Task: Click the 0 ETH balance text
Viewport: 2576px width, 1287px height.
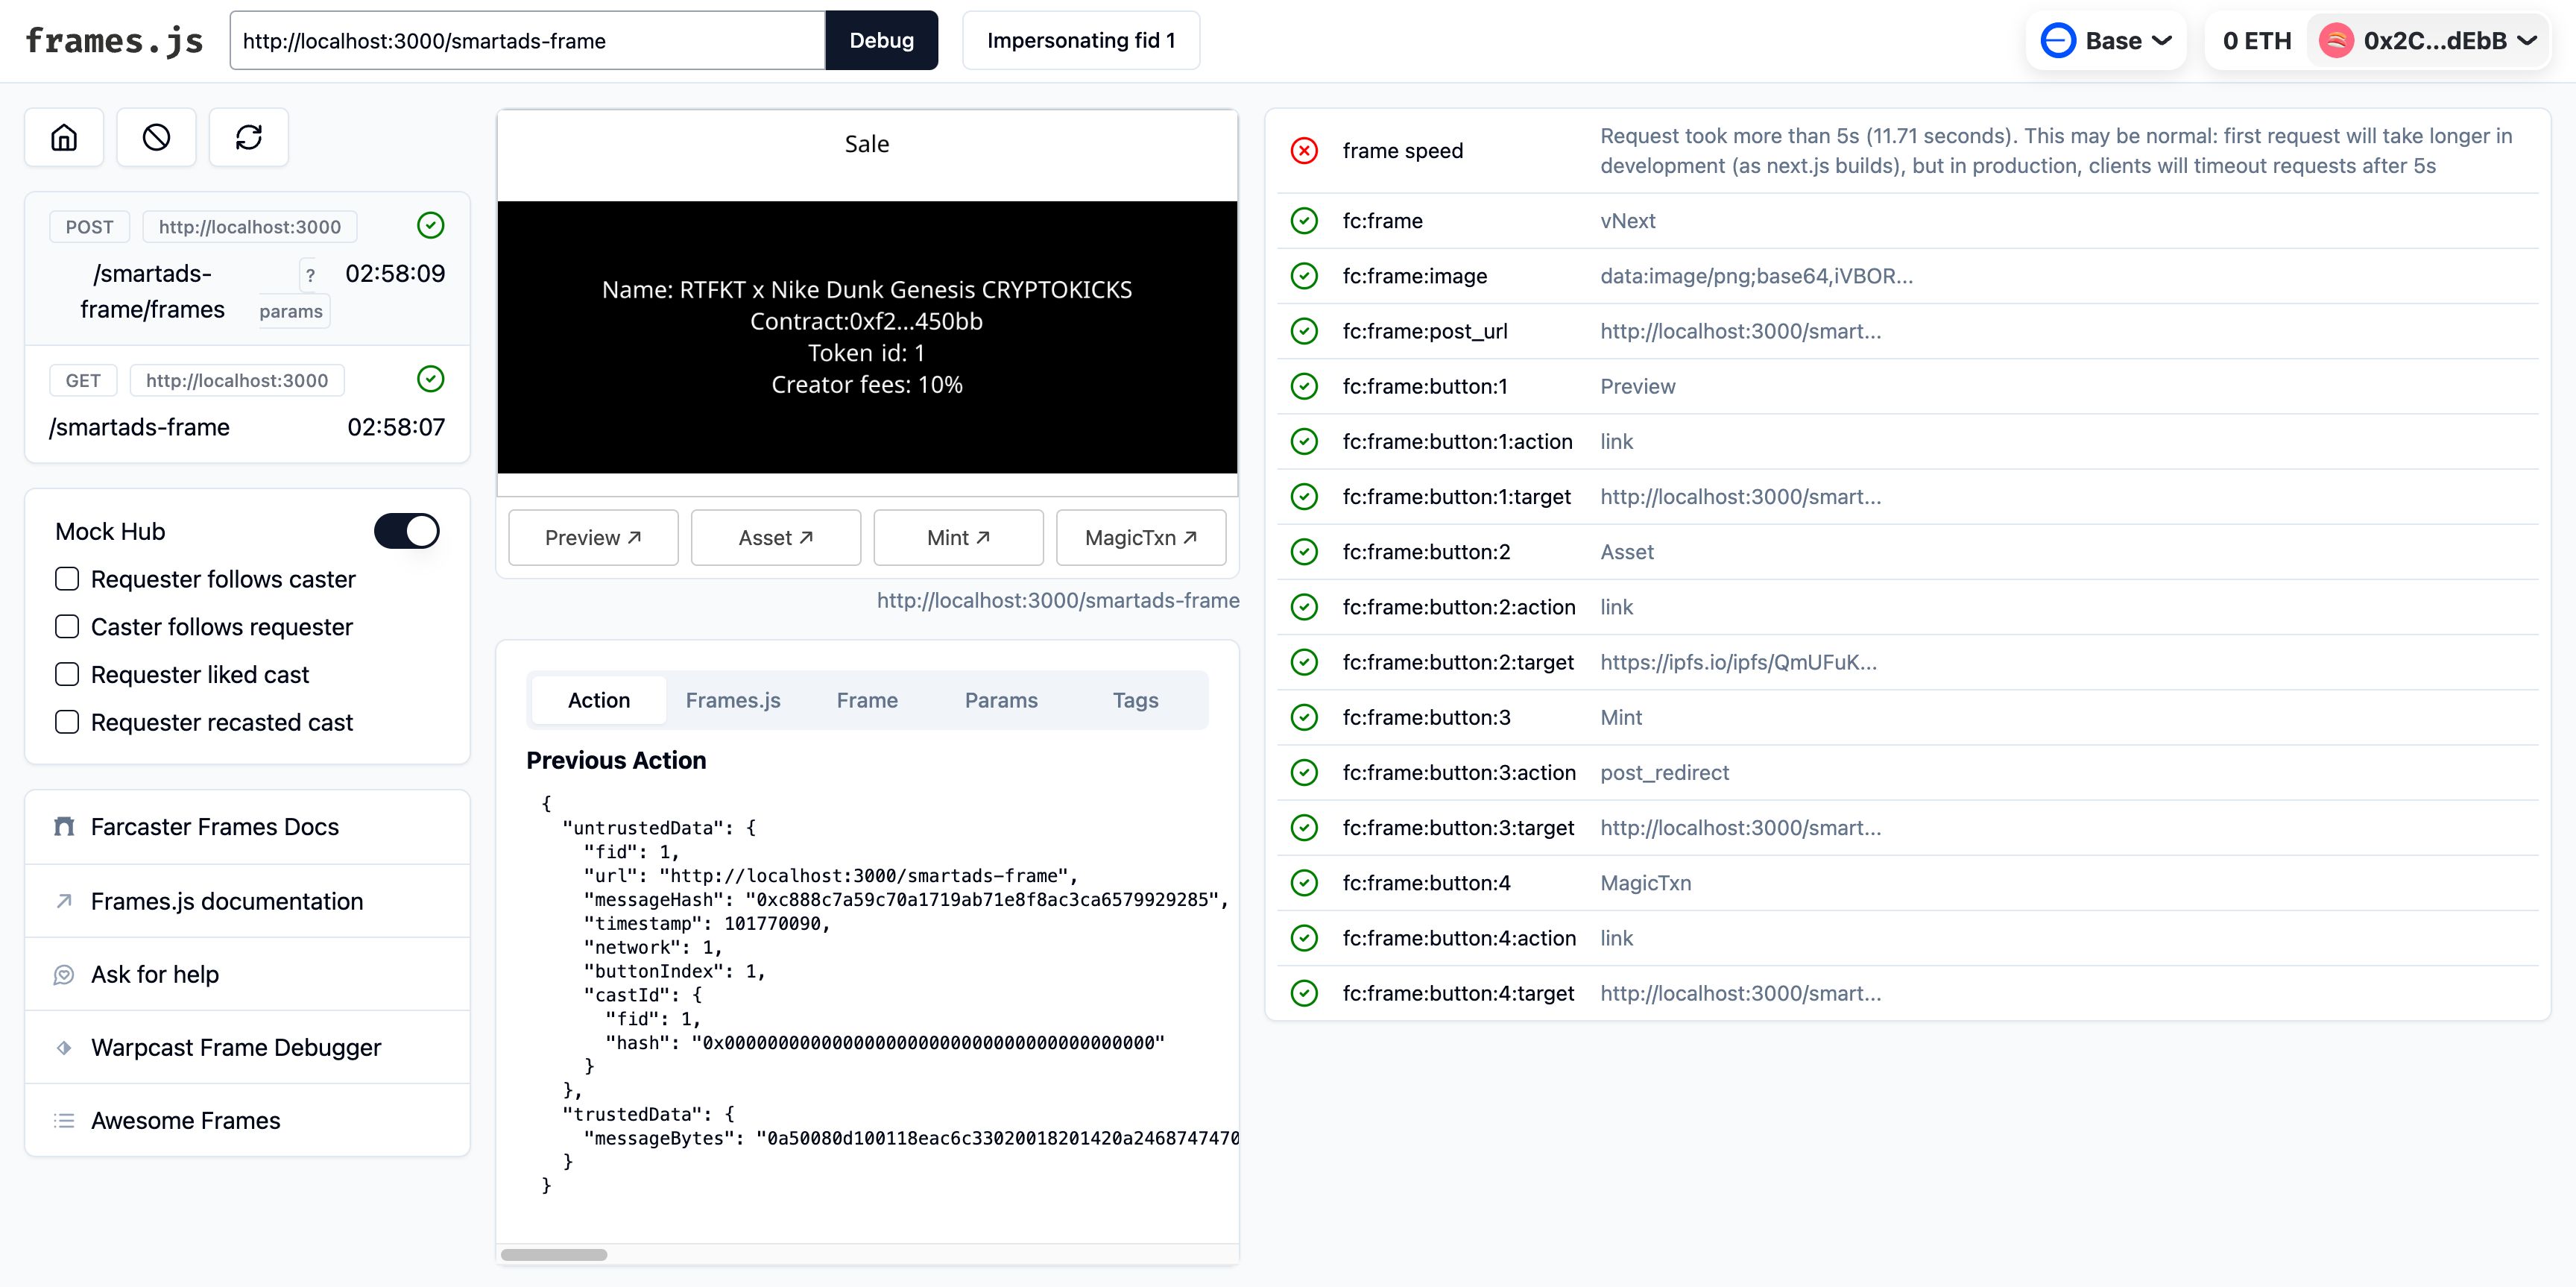Action: click(x=2256, y=41)
